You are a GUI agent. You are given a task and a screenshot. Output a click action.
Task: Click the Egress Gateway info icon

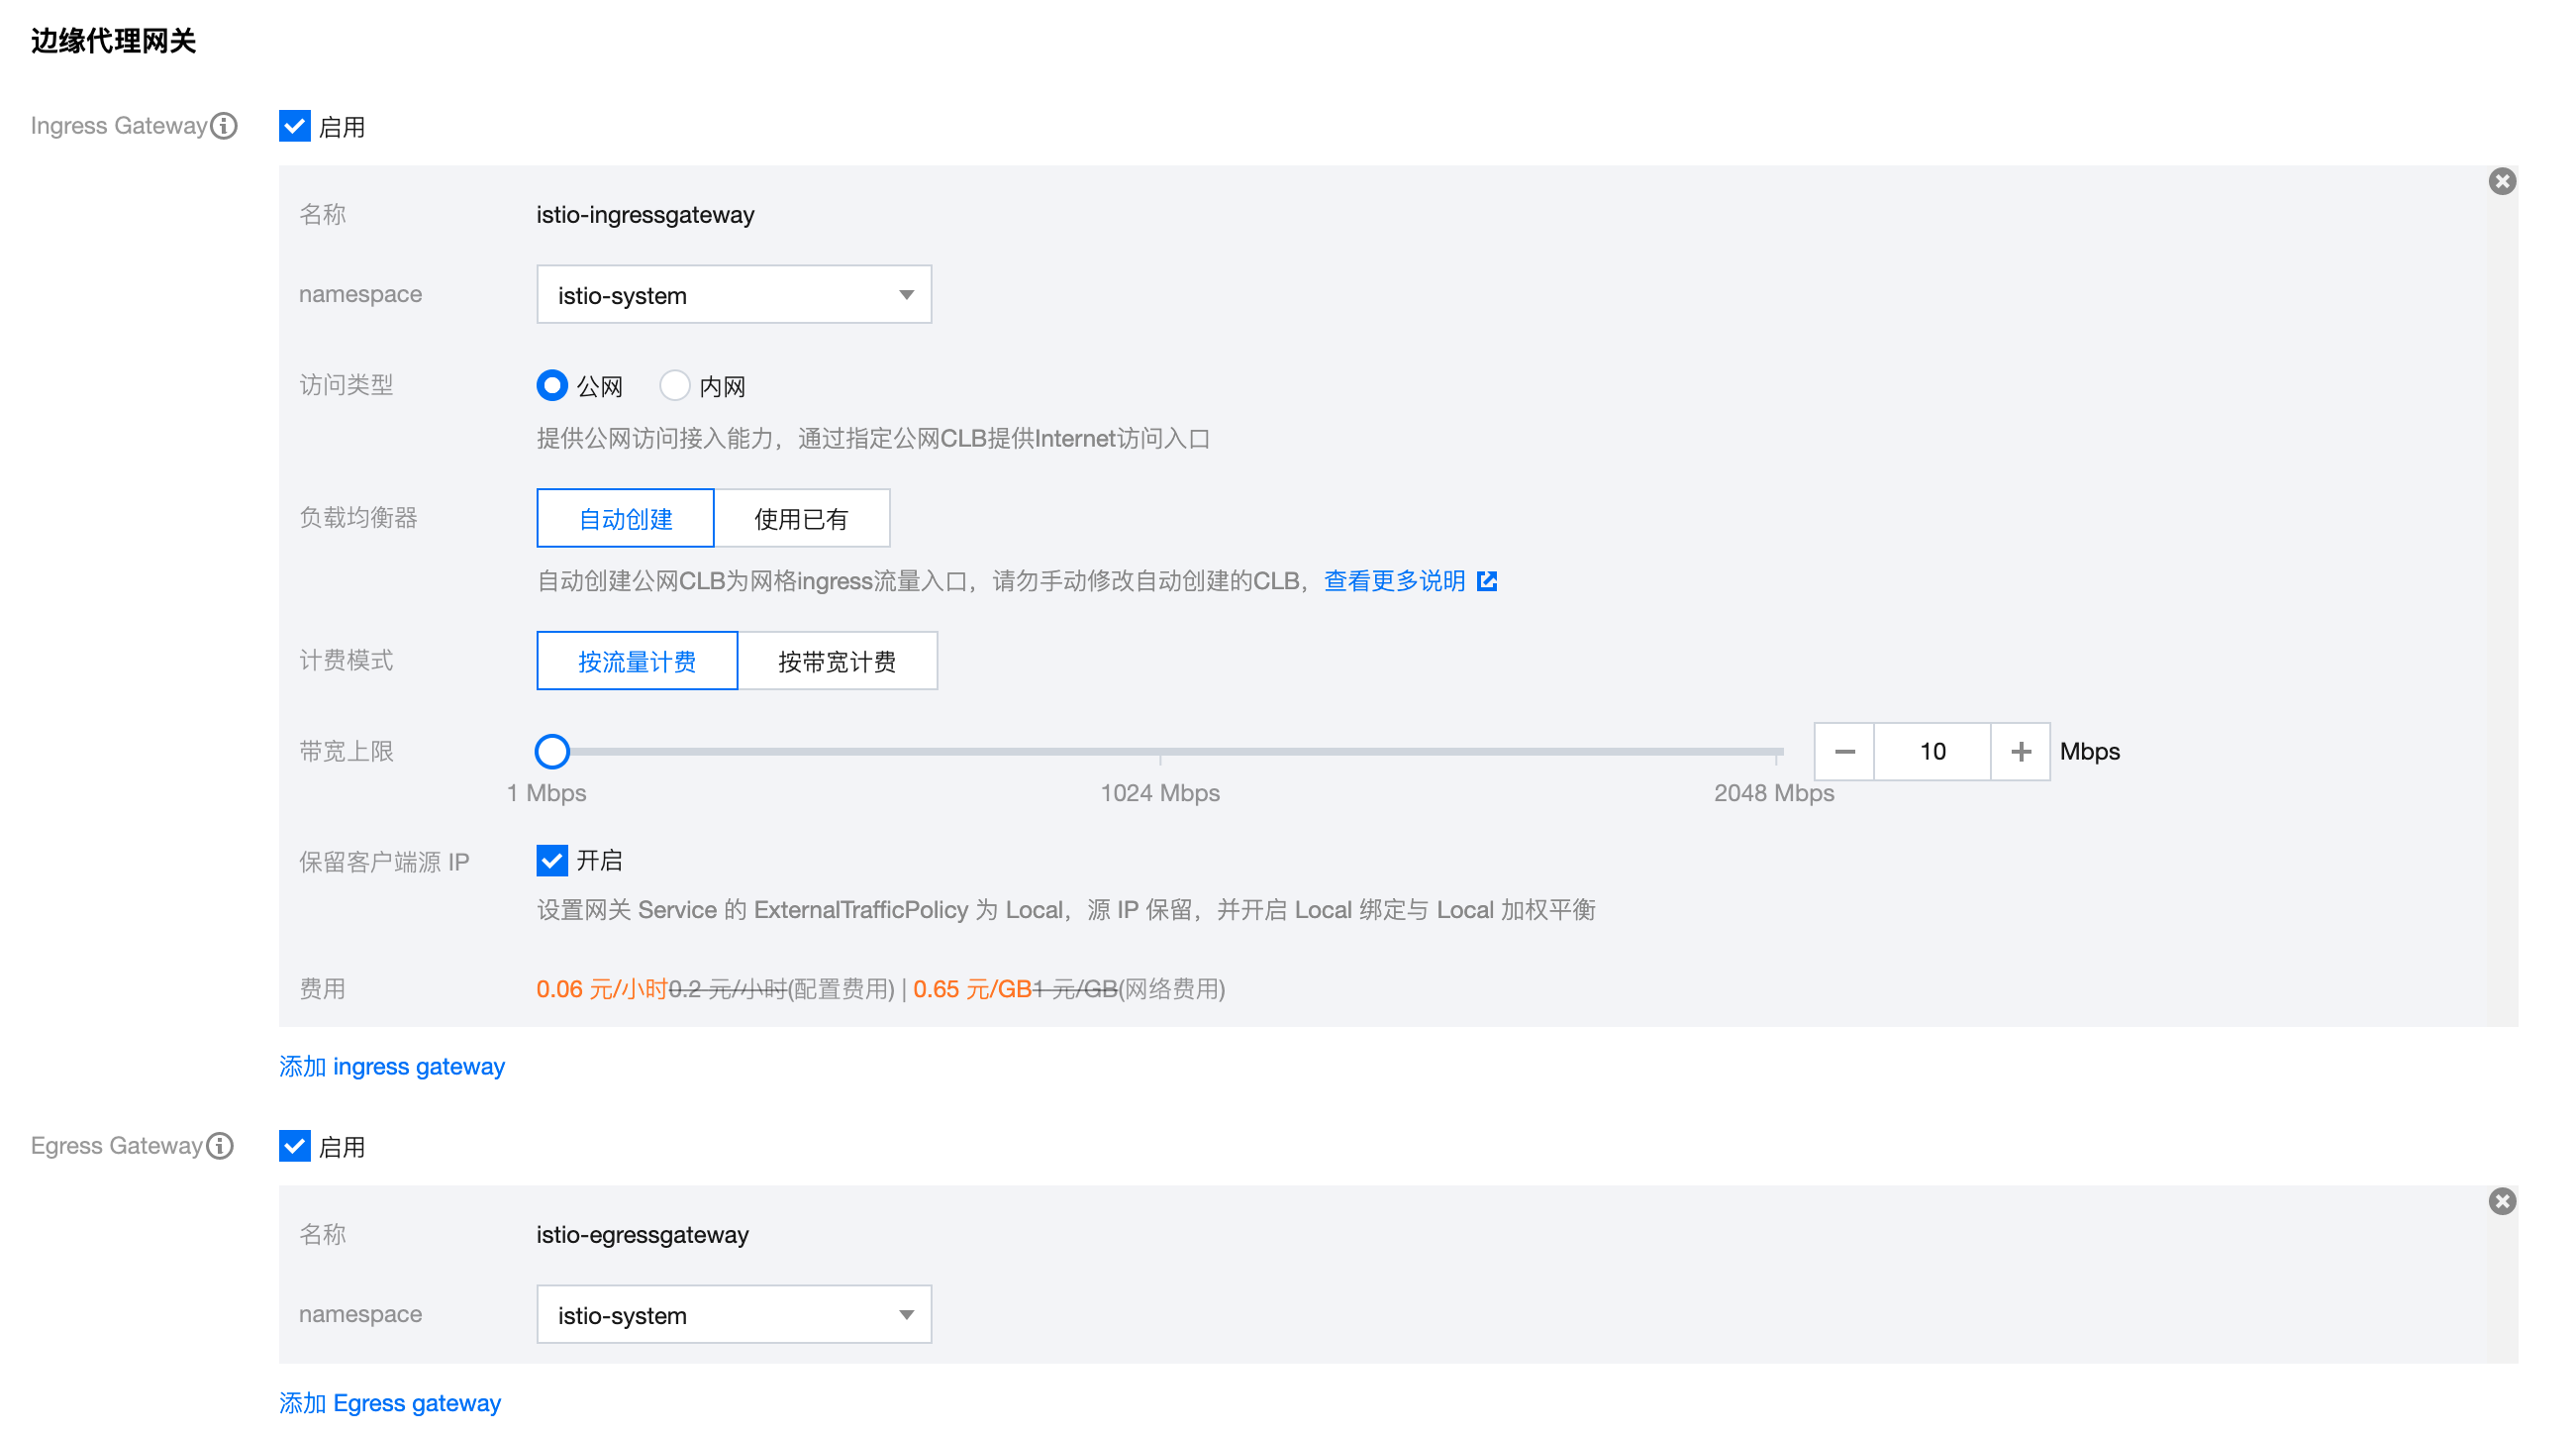[x=220, y=1146]
